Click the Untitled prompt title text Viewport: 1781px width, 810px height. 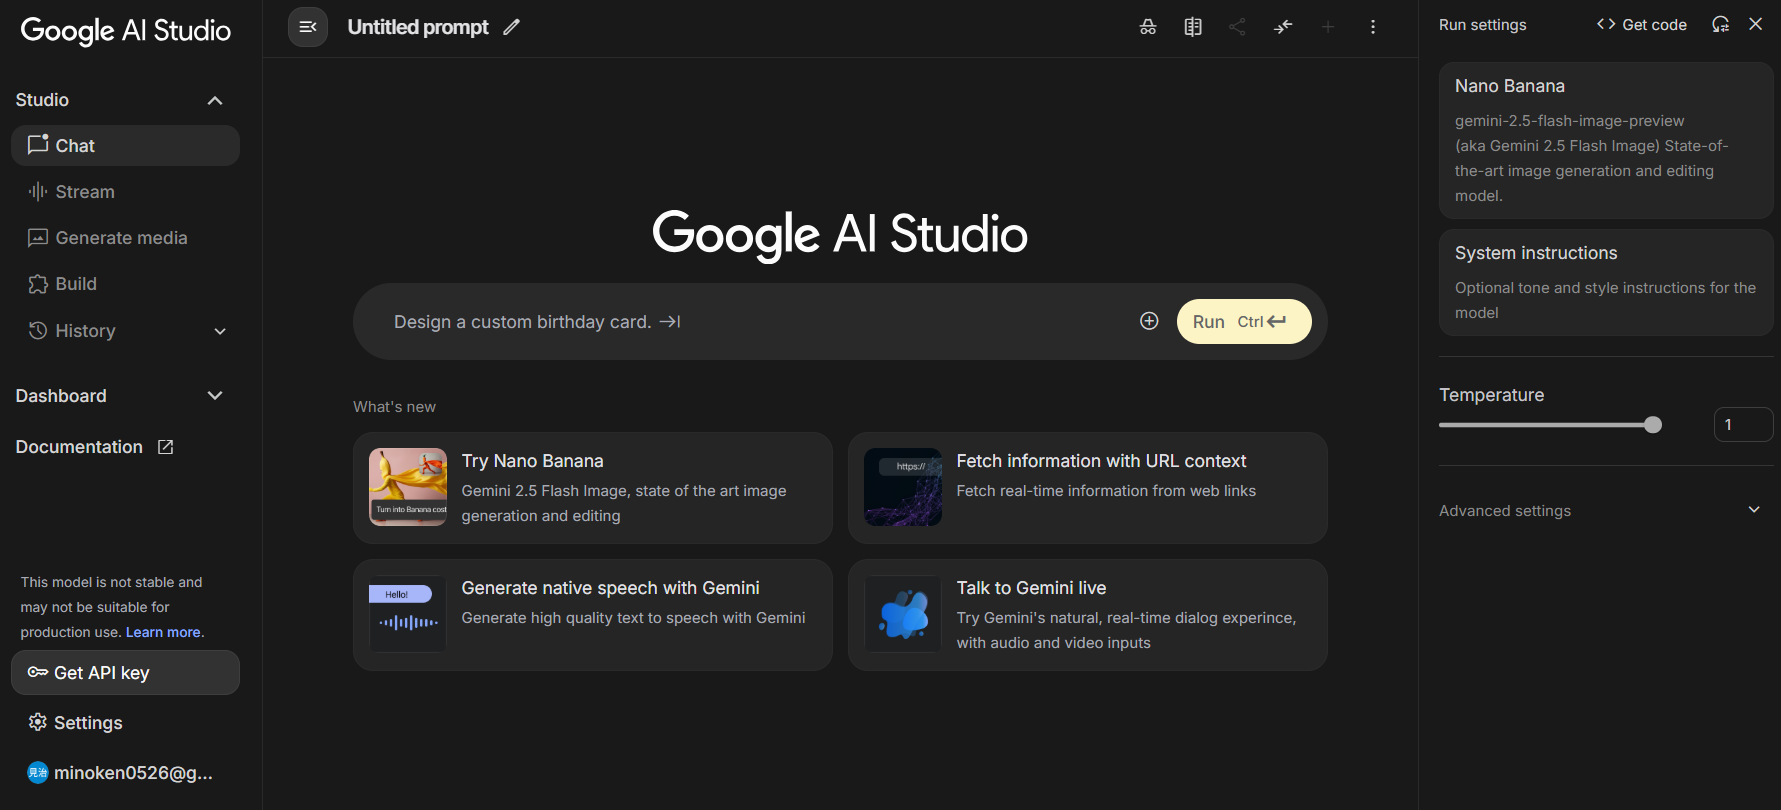pos(418,27)
